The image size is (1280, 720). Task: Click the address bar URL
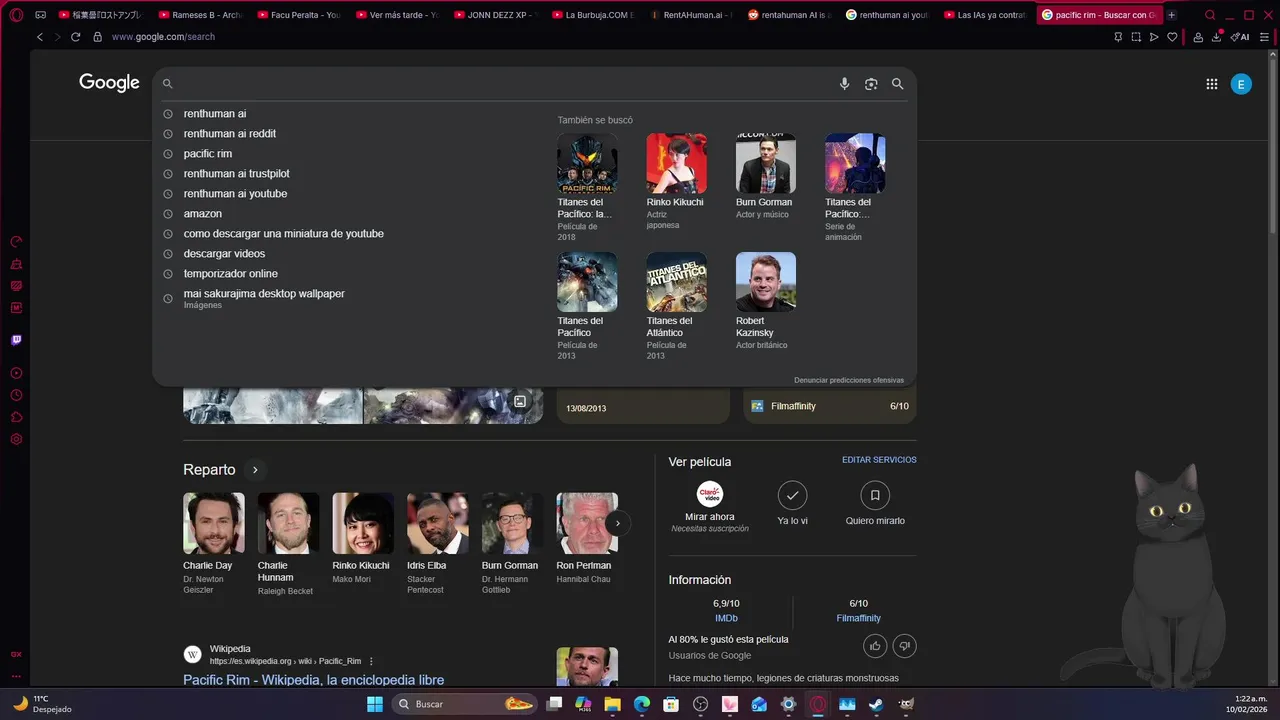click(x=163, y=37)
